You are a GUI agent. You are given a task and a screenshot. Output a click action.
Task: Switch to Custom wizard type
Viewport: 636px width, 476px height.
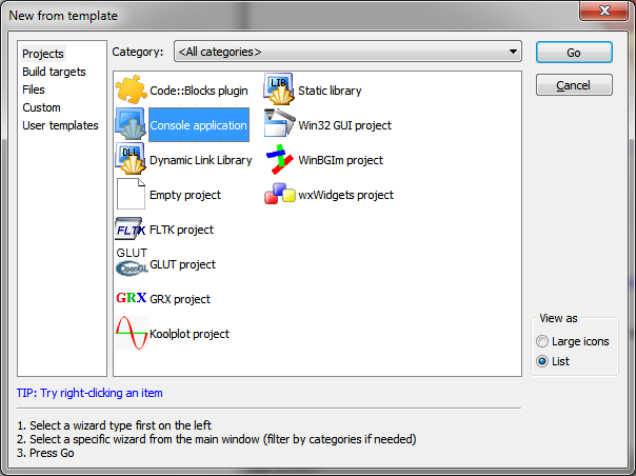click(41, 107)
